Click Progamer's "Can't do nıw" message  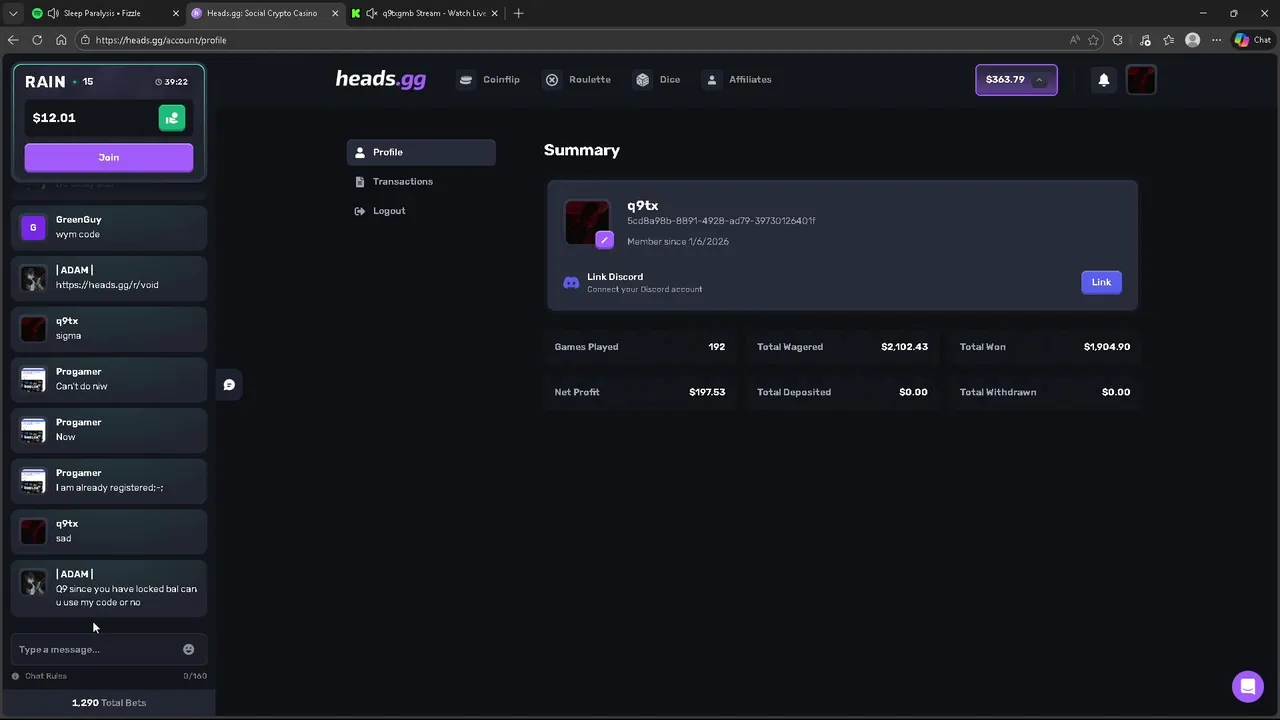tap(81, 386)
